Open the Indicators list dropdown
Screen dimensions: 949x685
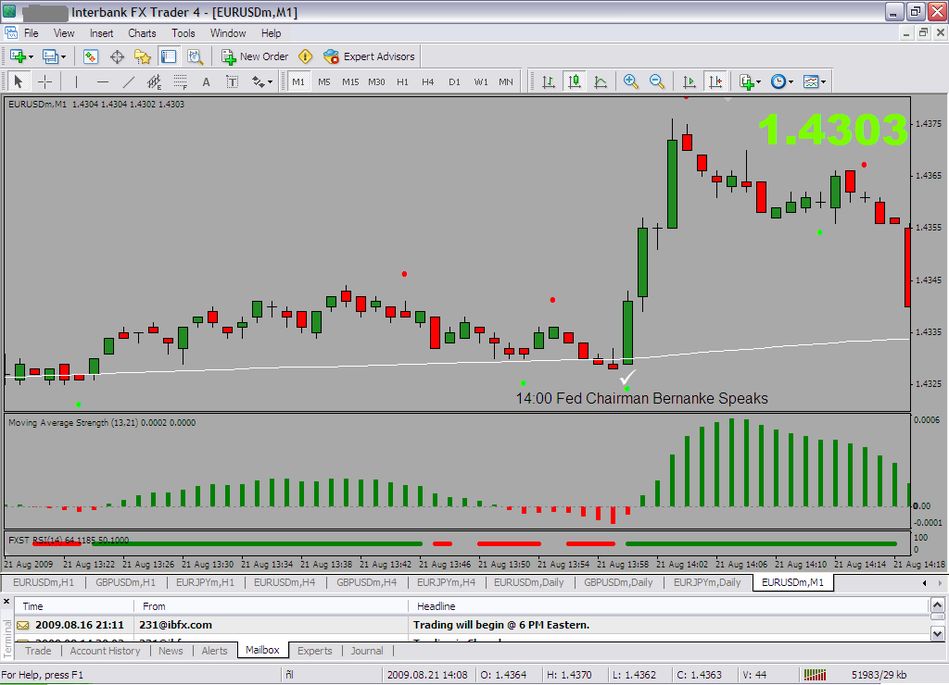(750, 82)
